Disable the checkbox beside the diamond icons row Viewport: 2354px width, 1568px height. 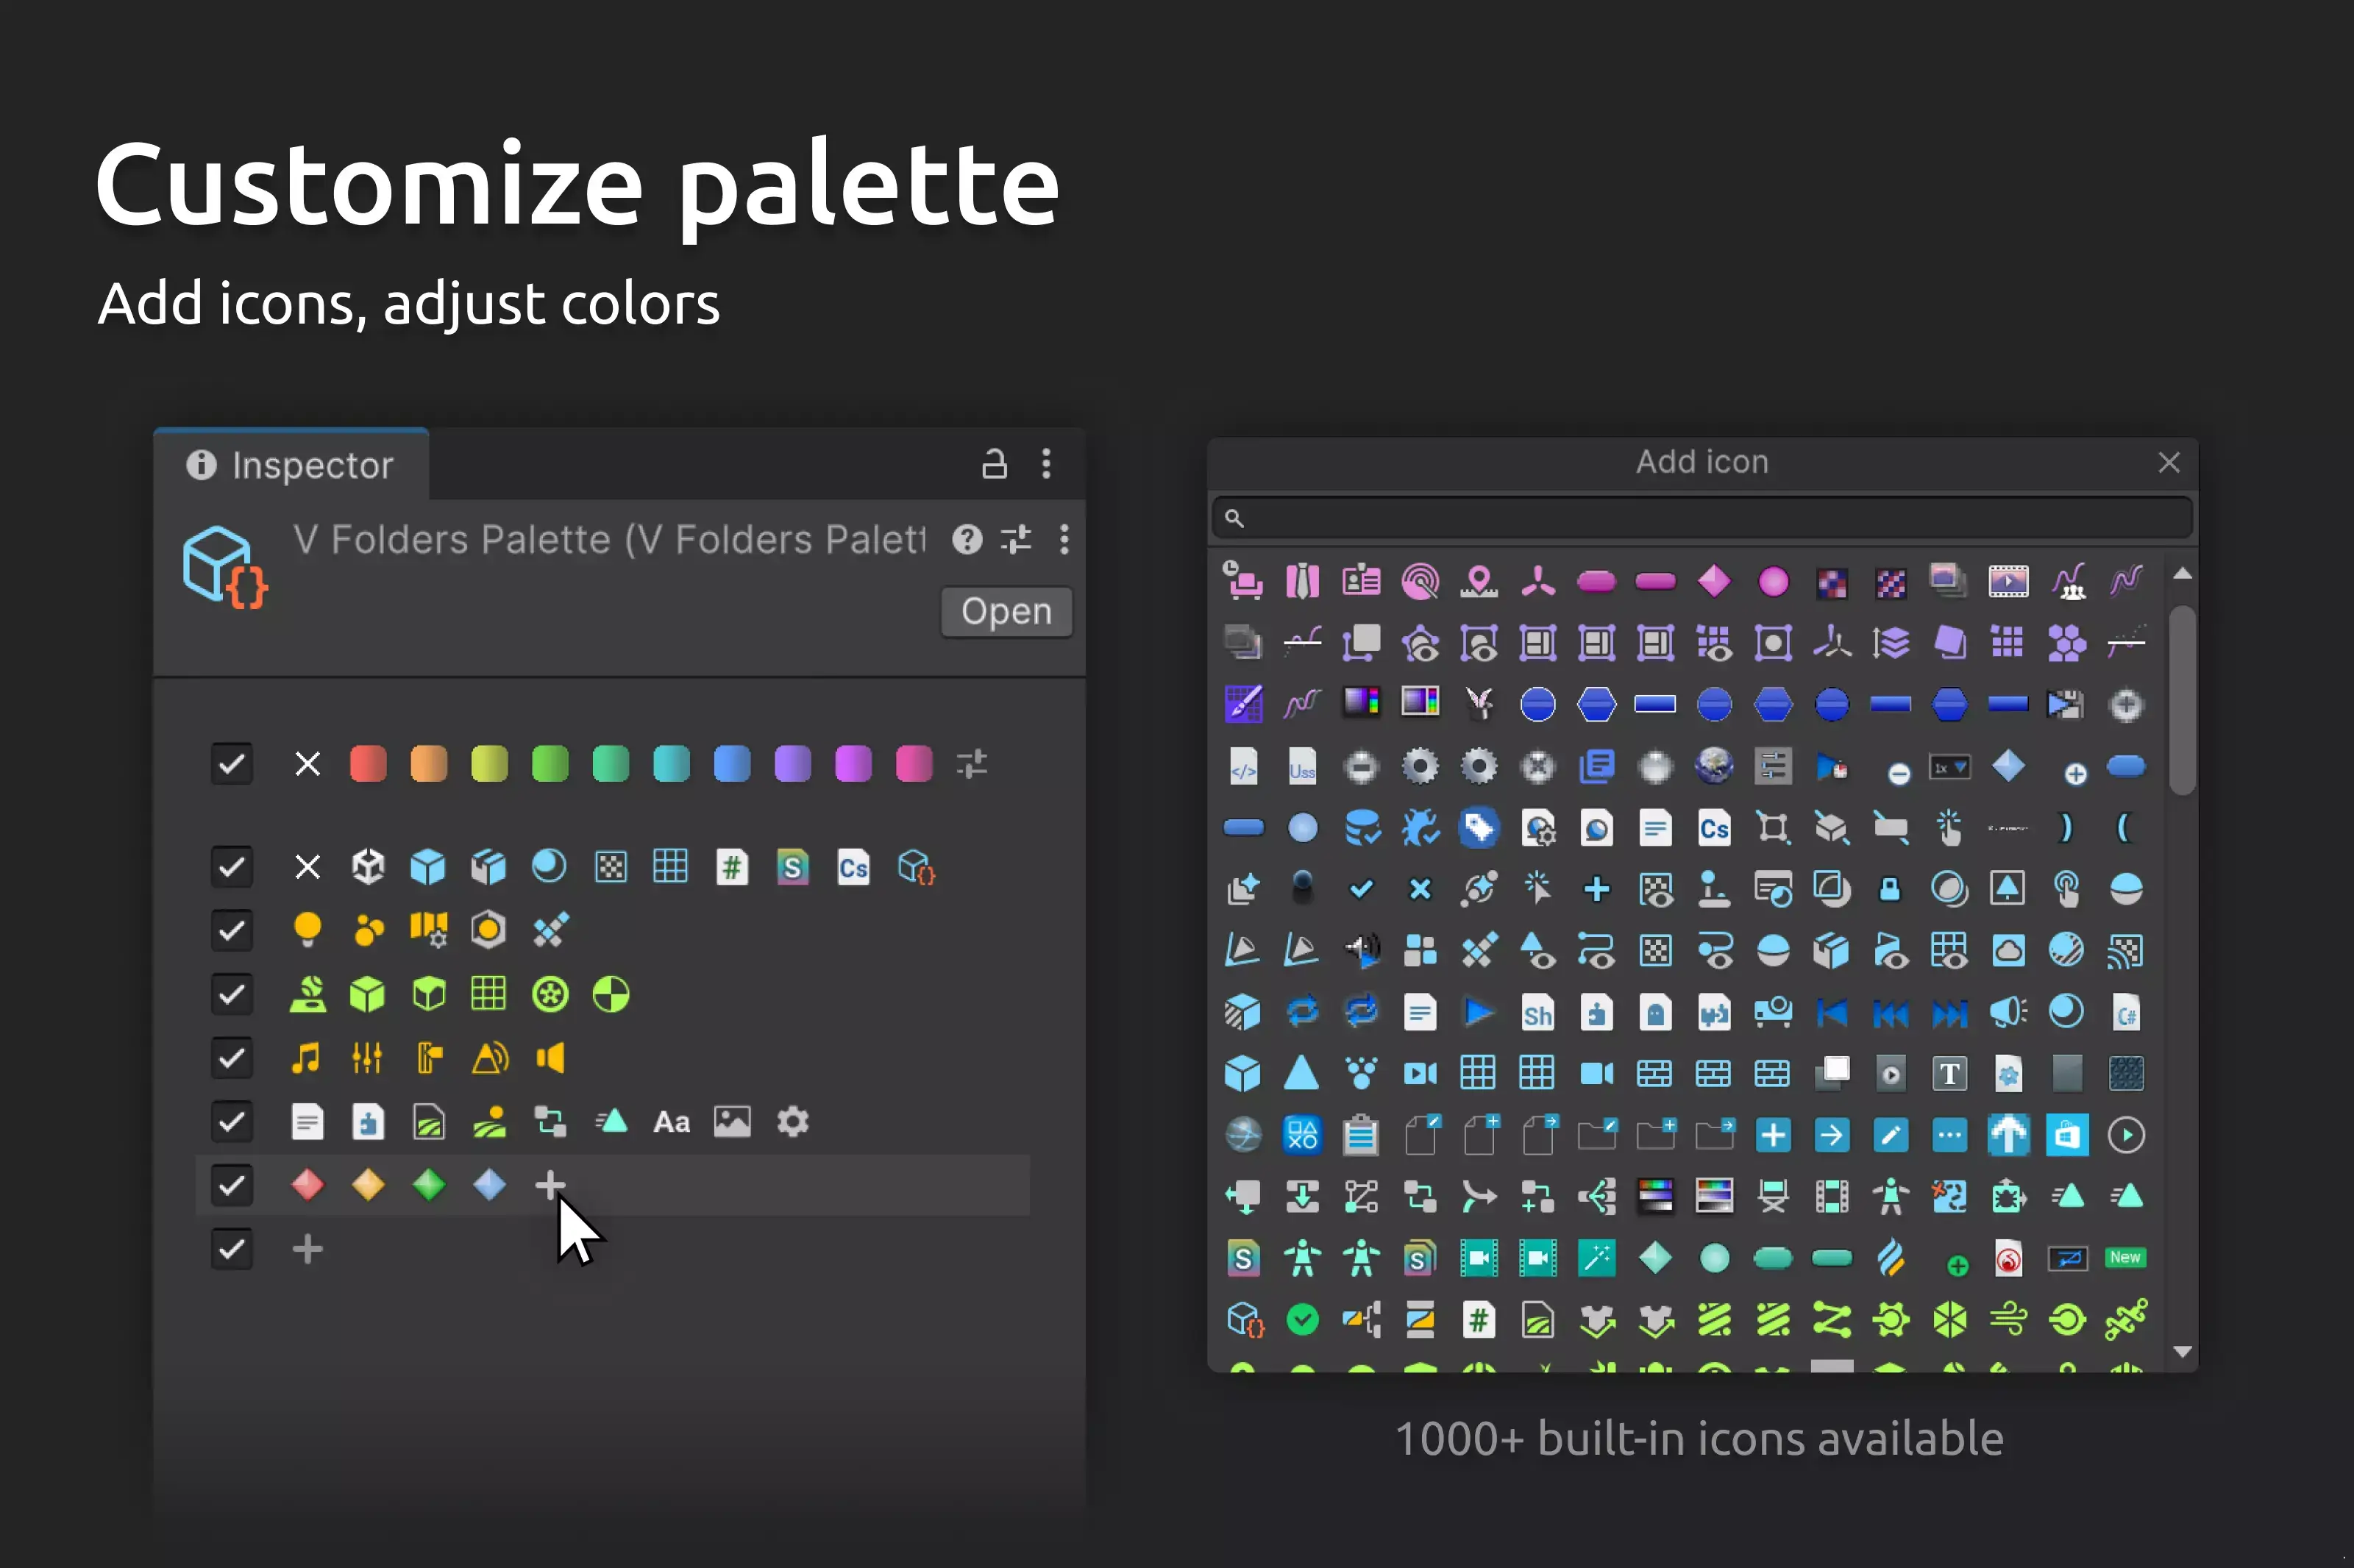coord(231,1186)
